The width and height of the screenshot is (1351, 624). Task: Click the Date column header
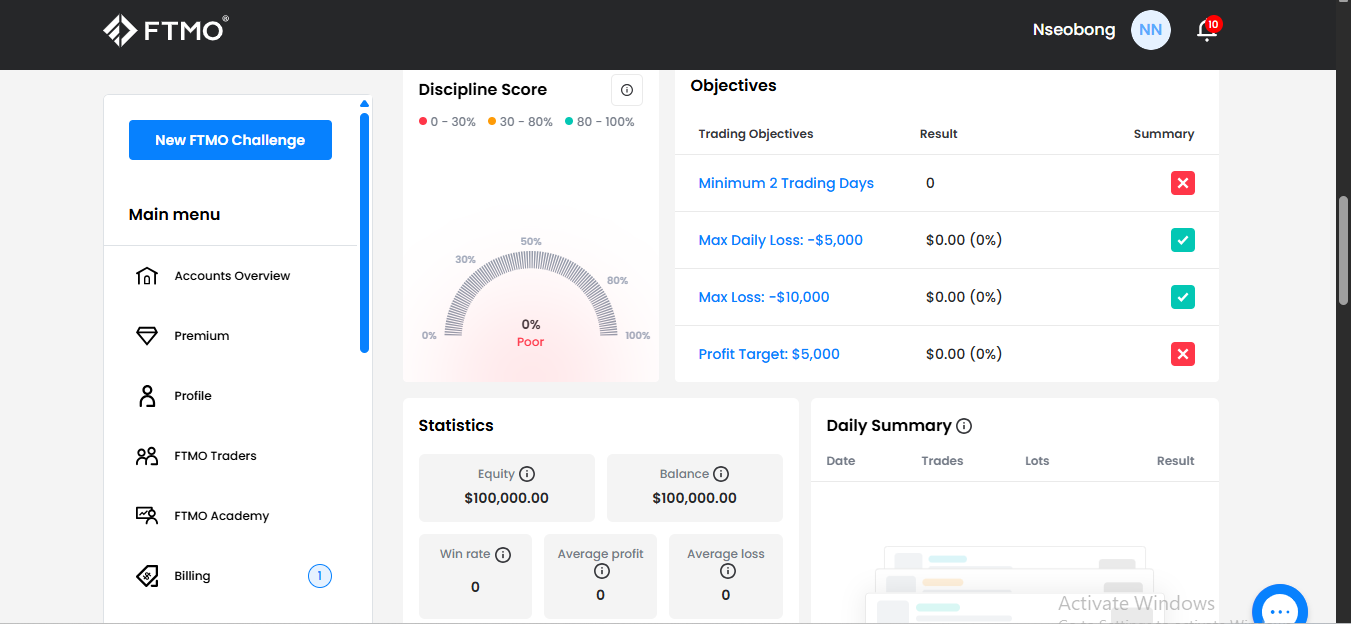tap(841, 461)
